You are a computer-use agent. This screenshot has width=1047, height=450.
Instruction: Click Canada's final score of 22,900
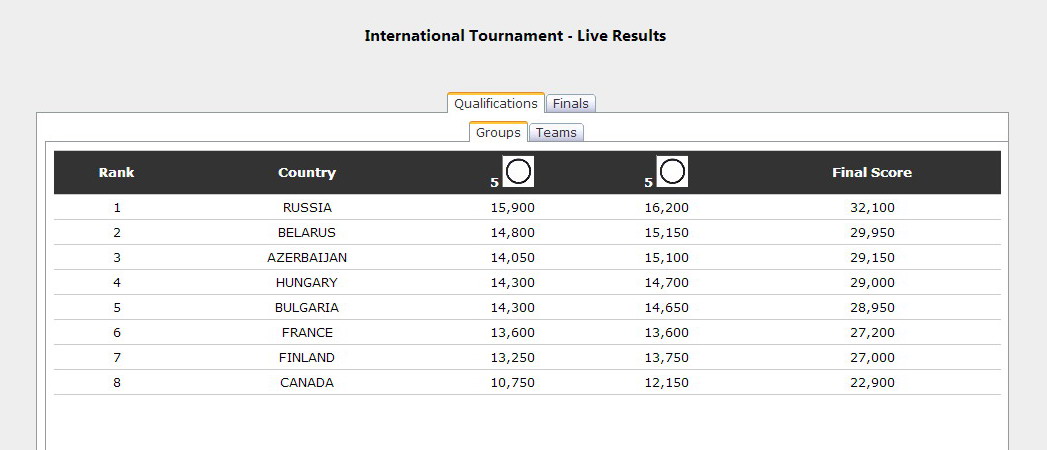[x=872, y=383]
